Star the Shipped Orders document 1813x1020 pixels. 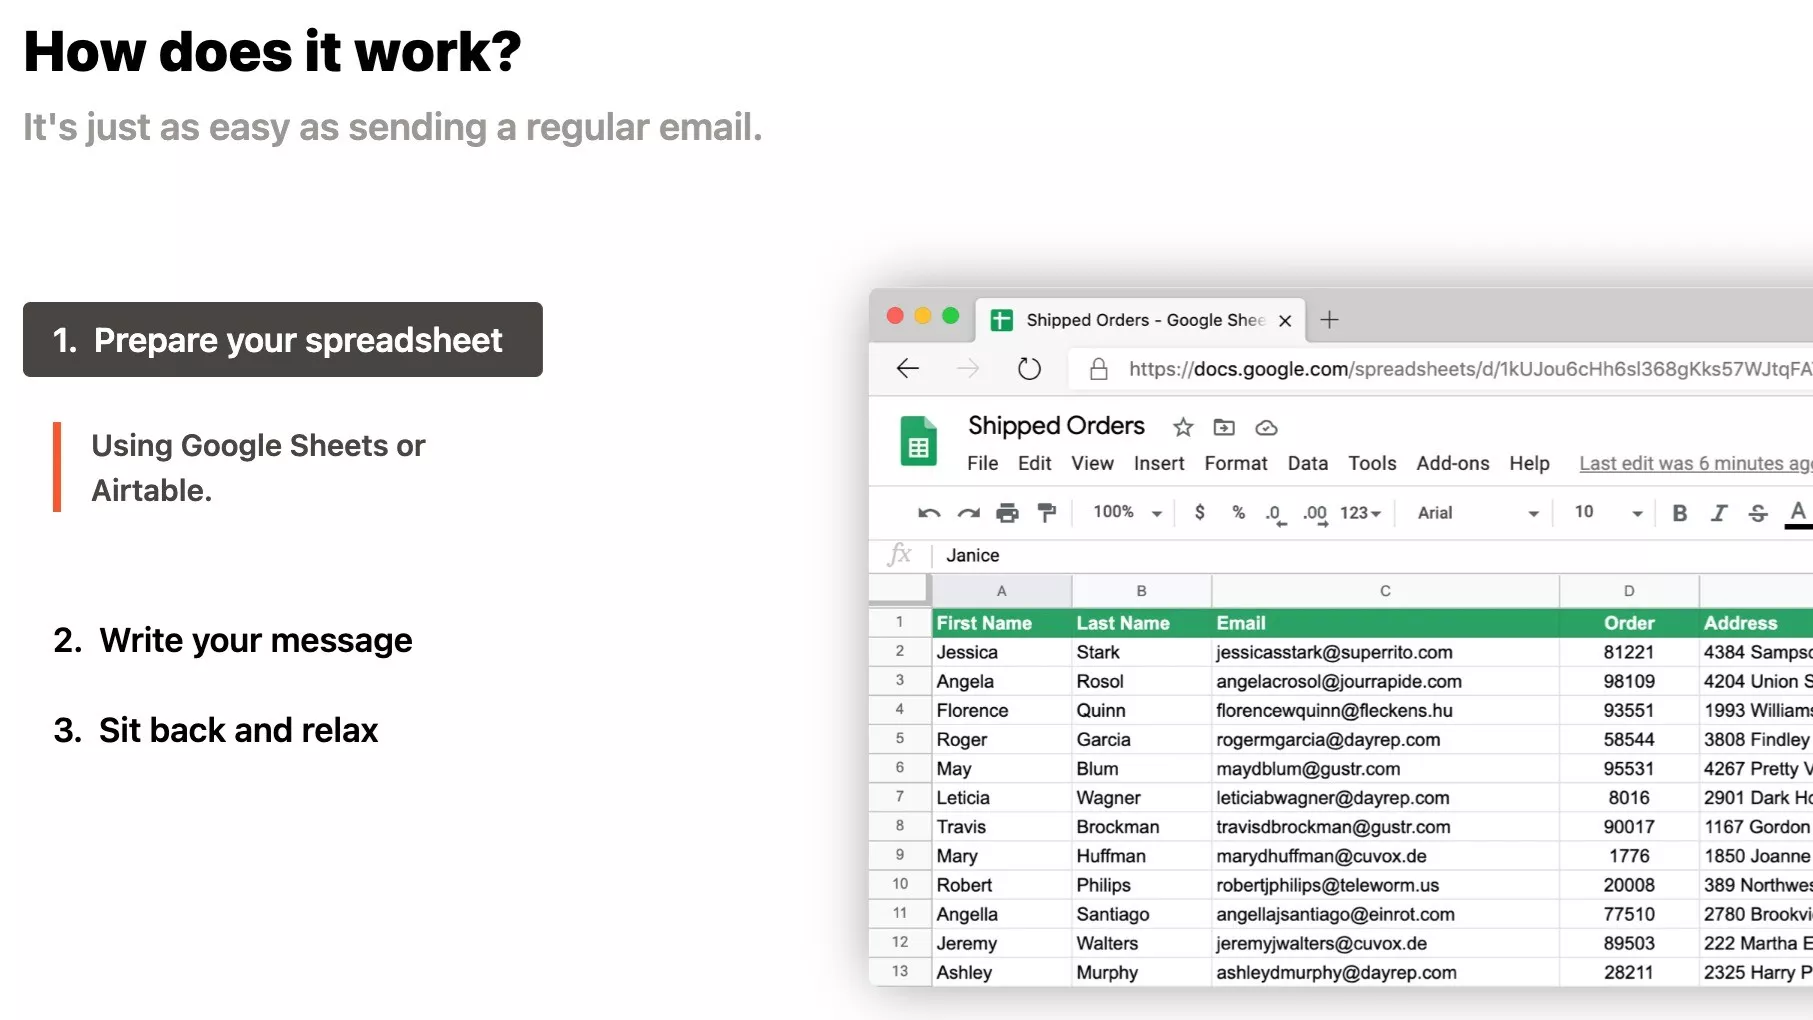[x=1183, y=428]
